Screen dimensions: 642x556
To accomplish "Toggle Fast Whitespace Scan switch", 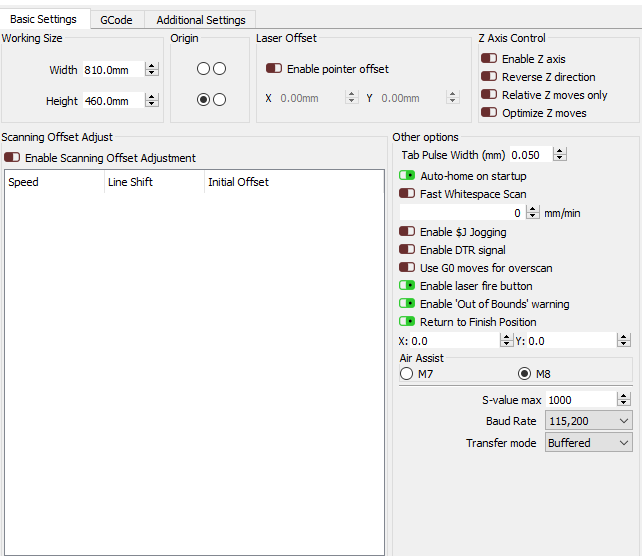I will pos(407,194).
